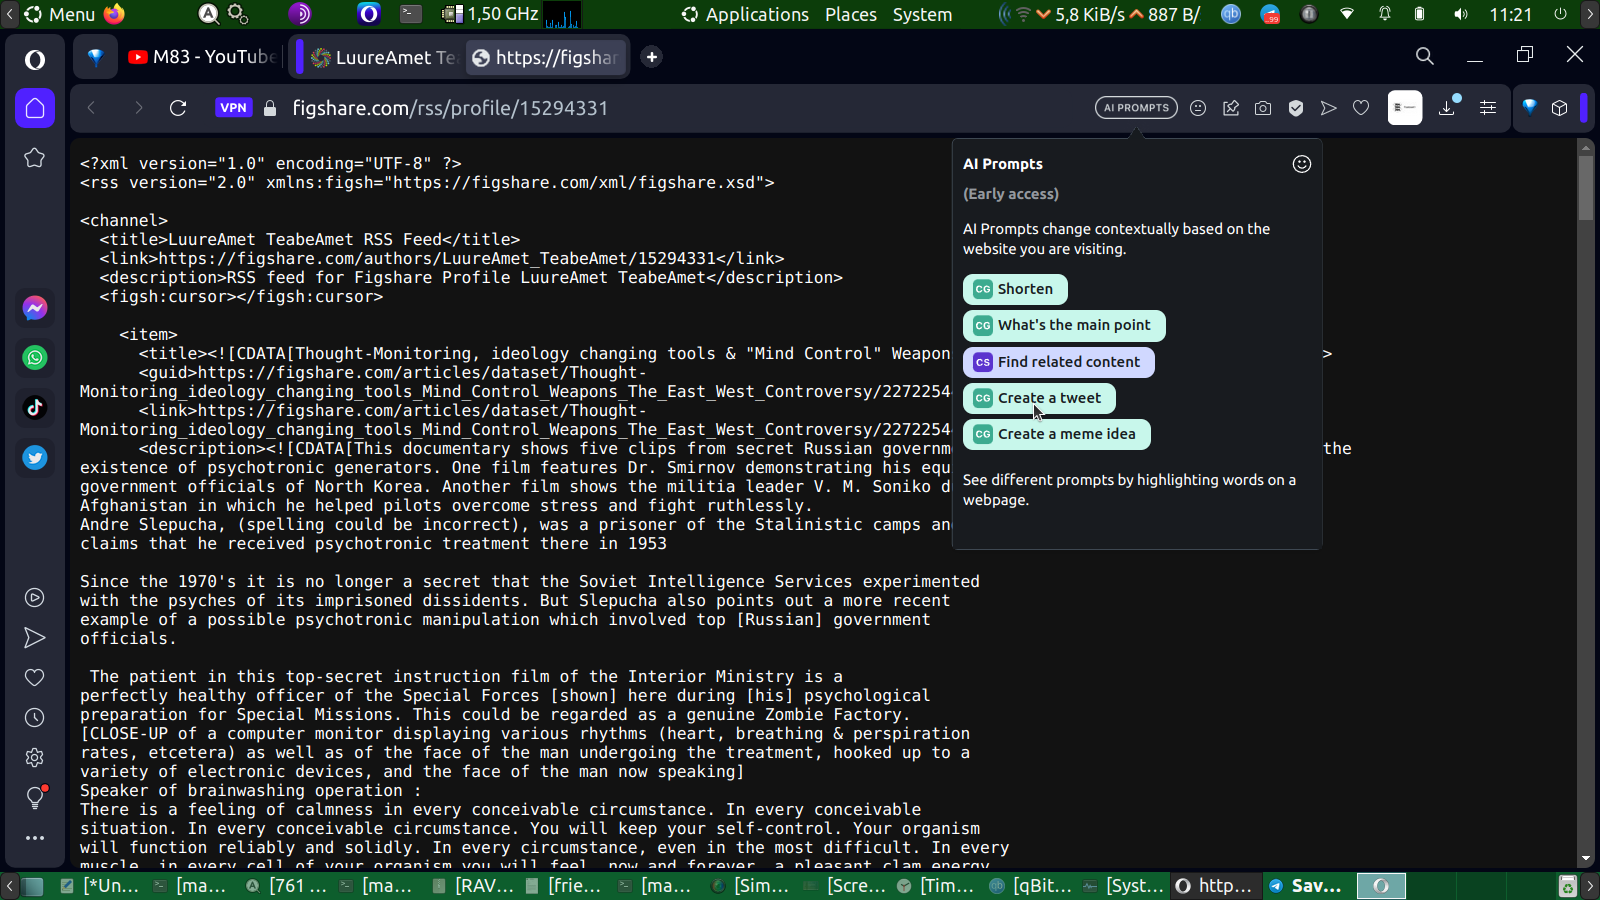This screenshot has height=900, width=1600.
Task: Switch to the M83 - YouTube tab
Action: [203, 57]
